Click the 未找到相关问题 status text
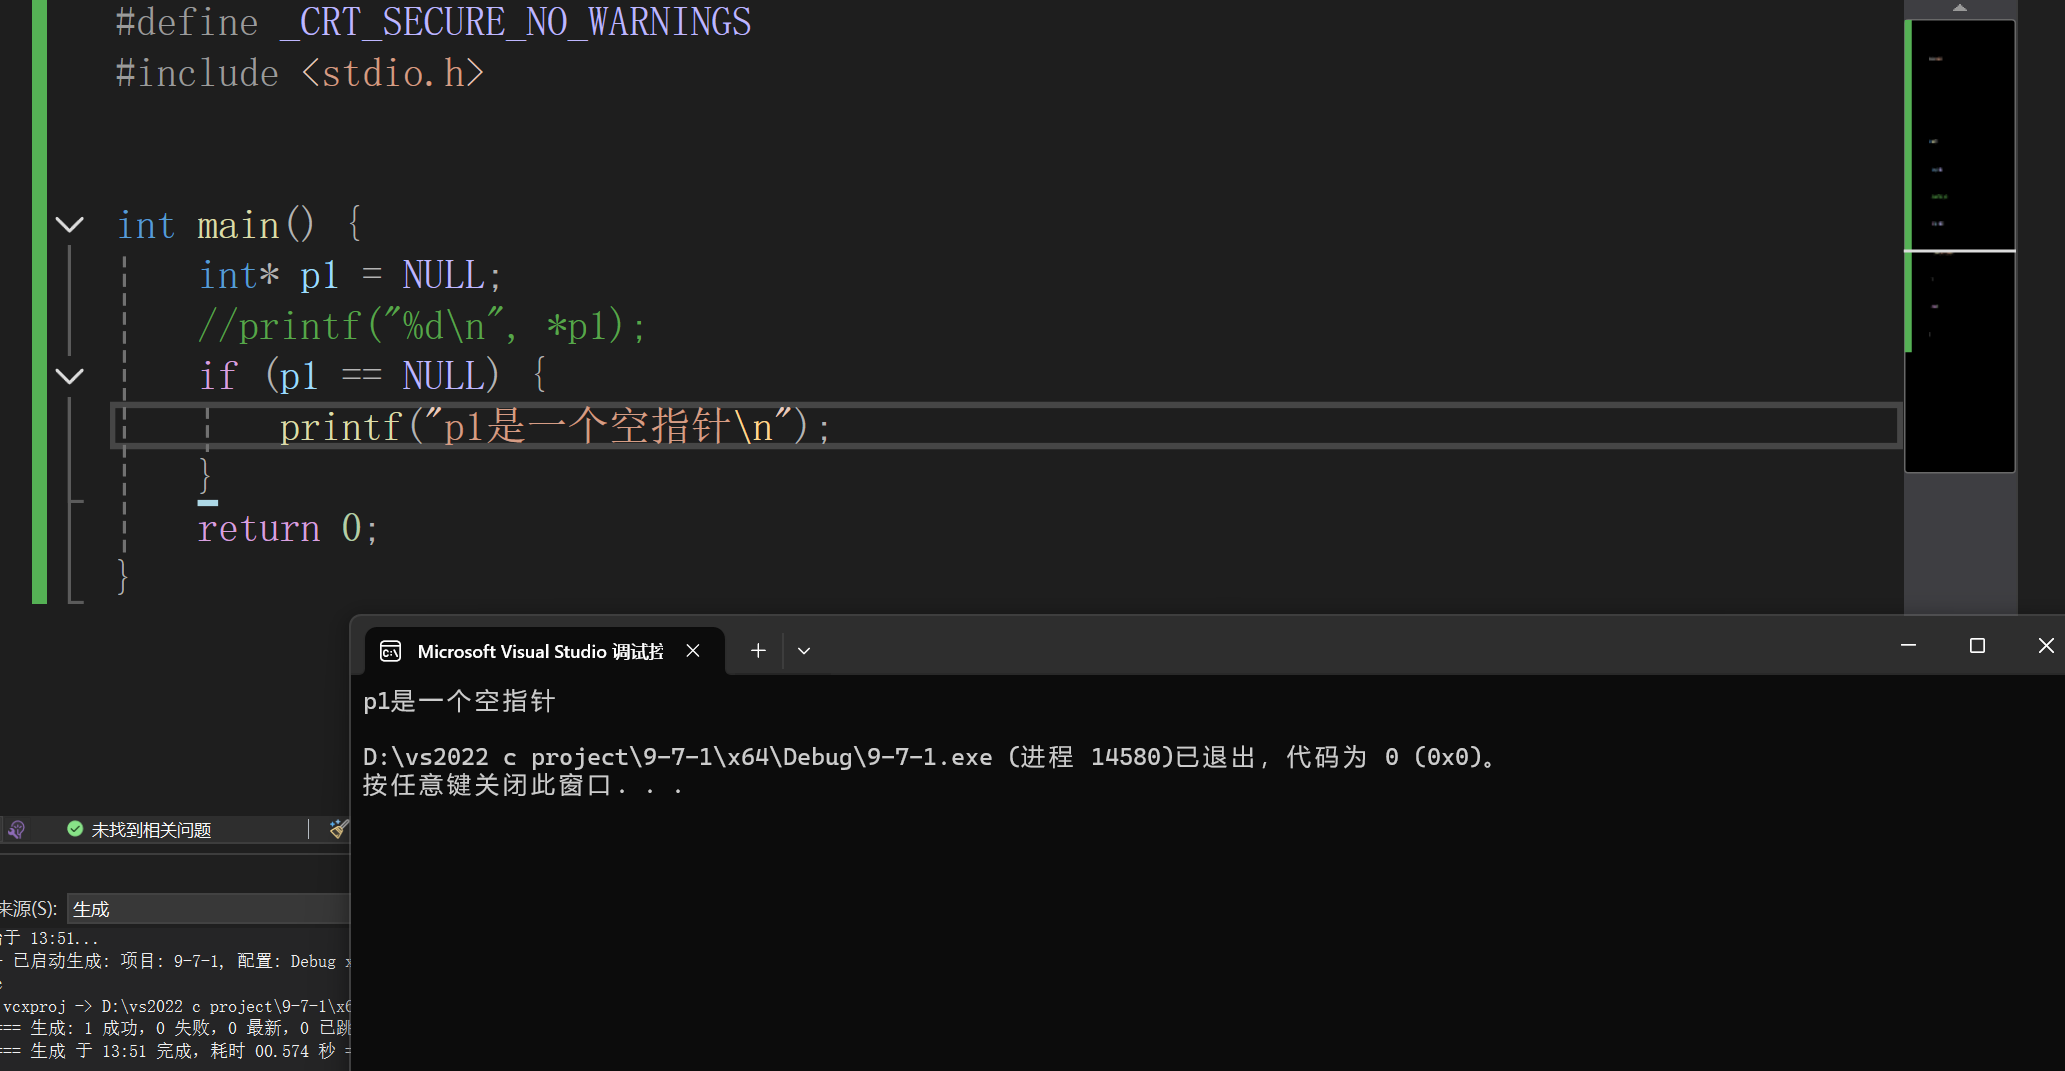2065x1071 pixels. (x=151, y=830)
